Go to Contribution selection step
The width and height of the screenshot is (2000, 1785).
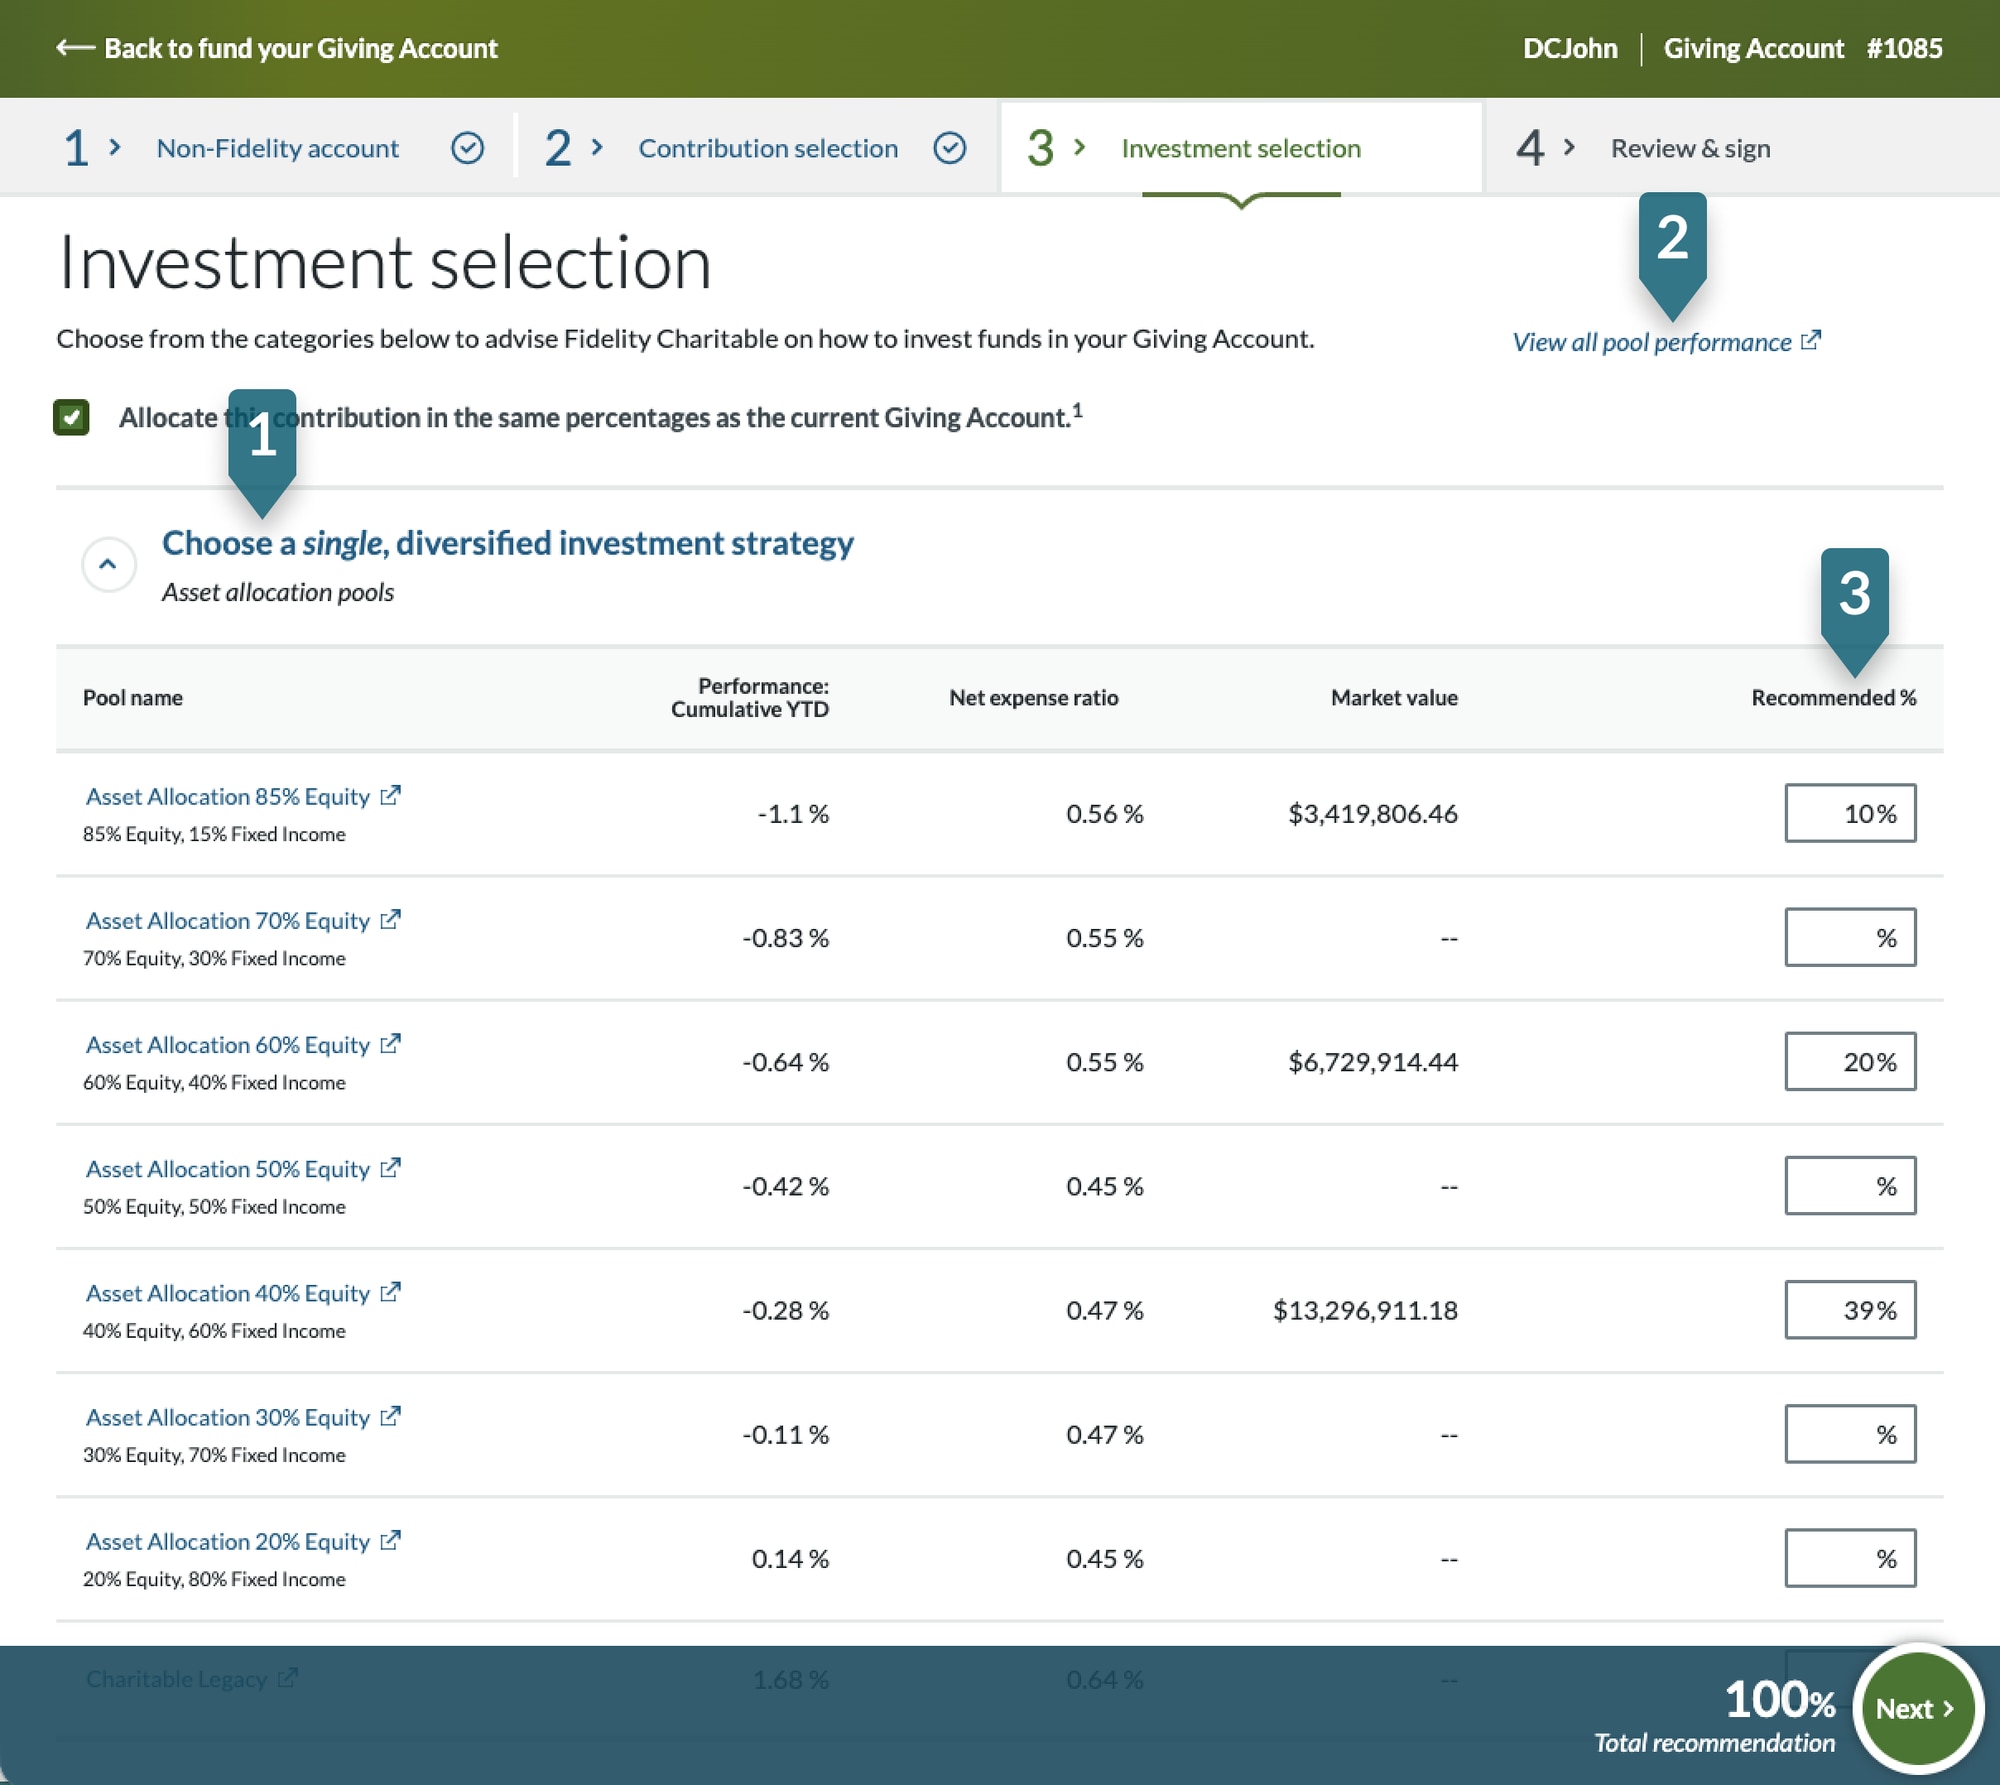point(768,148)
